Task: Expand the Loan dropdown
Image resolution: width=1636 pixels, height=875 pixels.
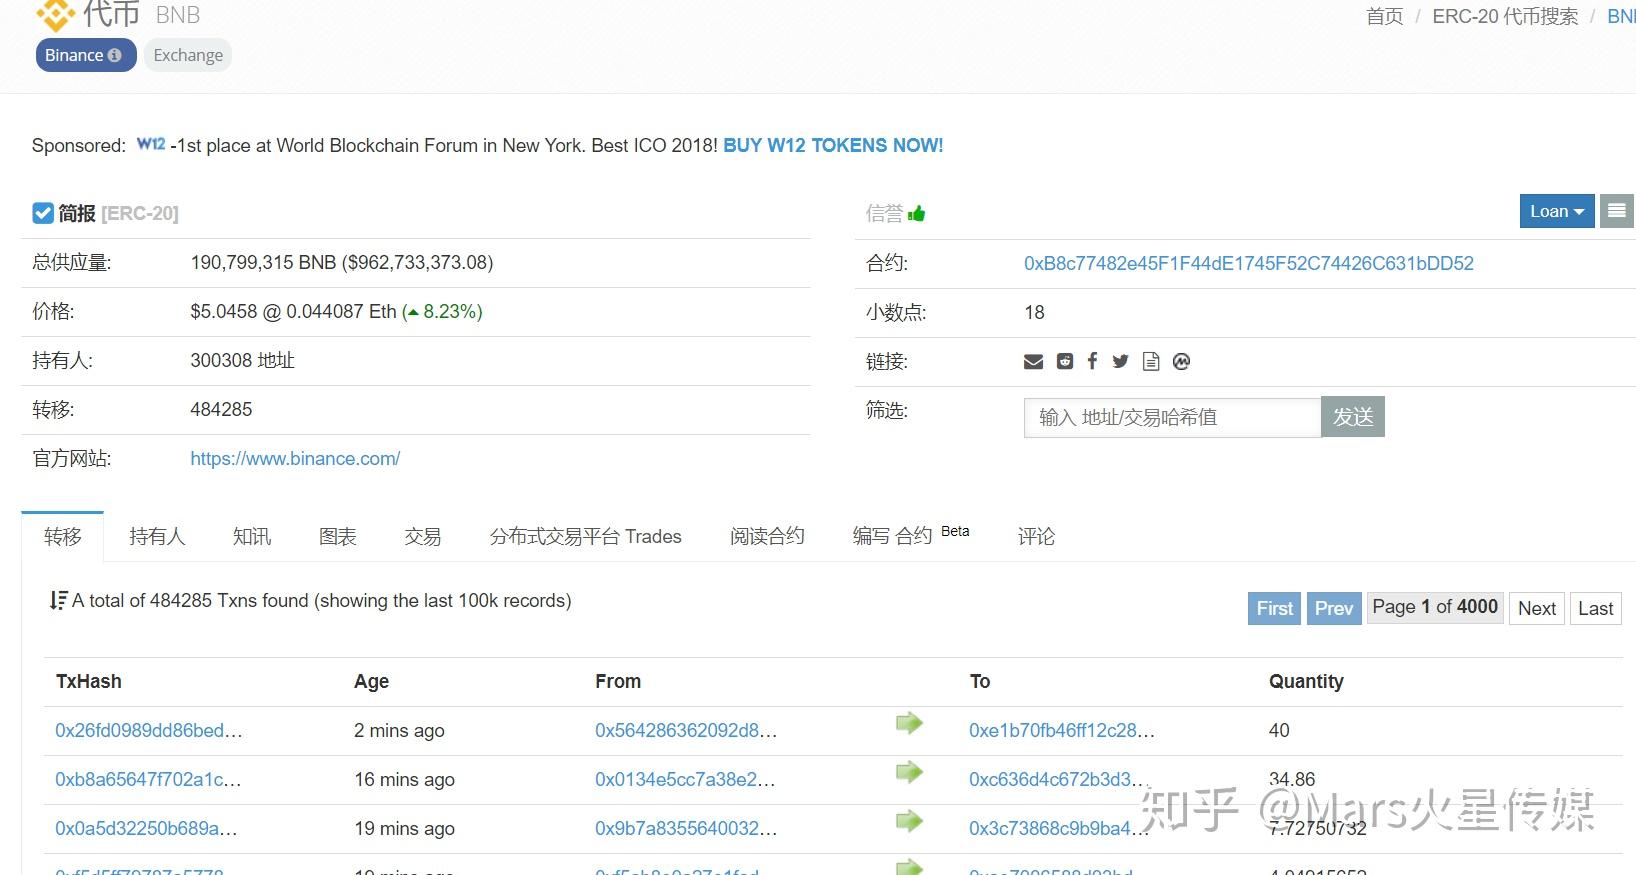Action: [x=1556, y=211]
